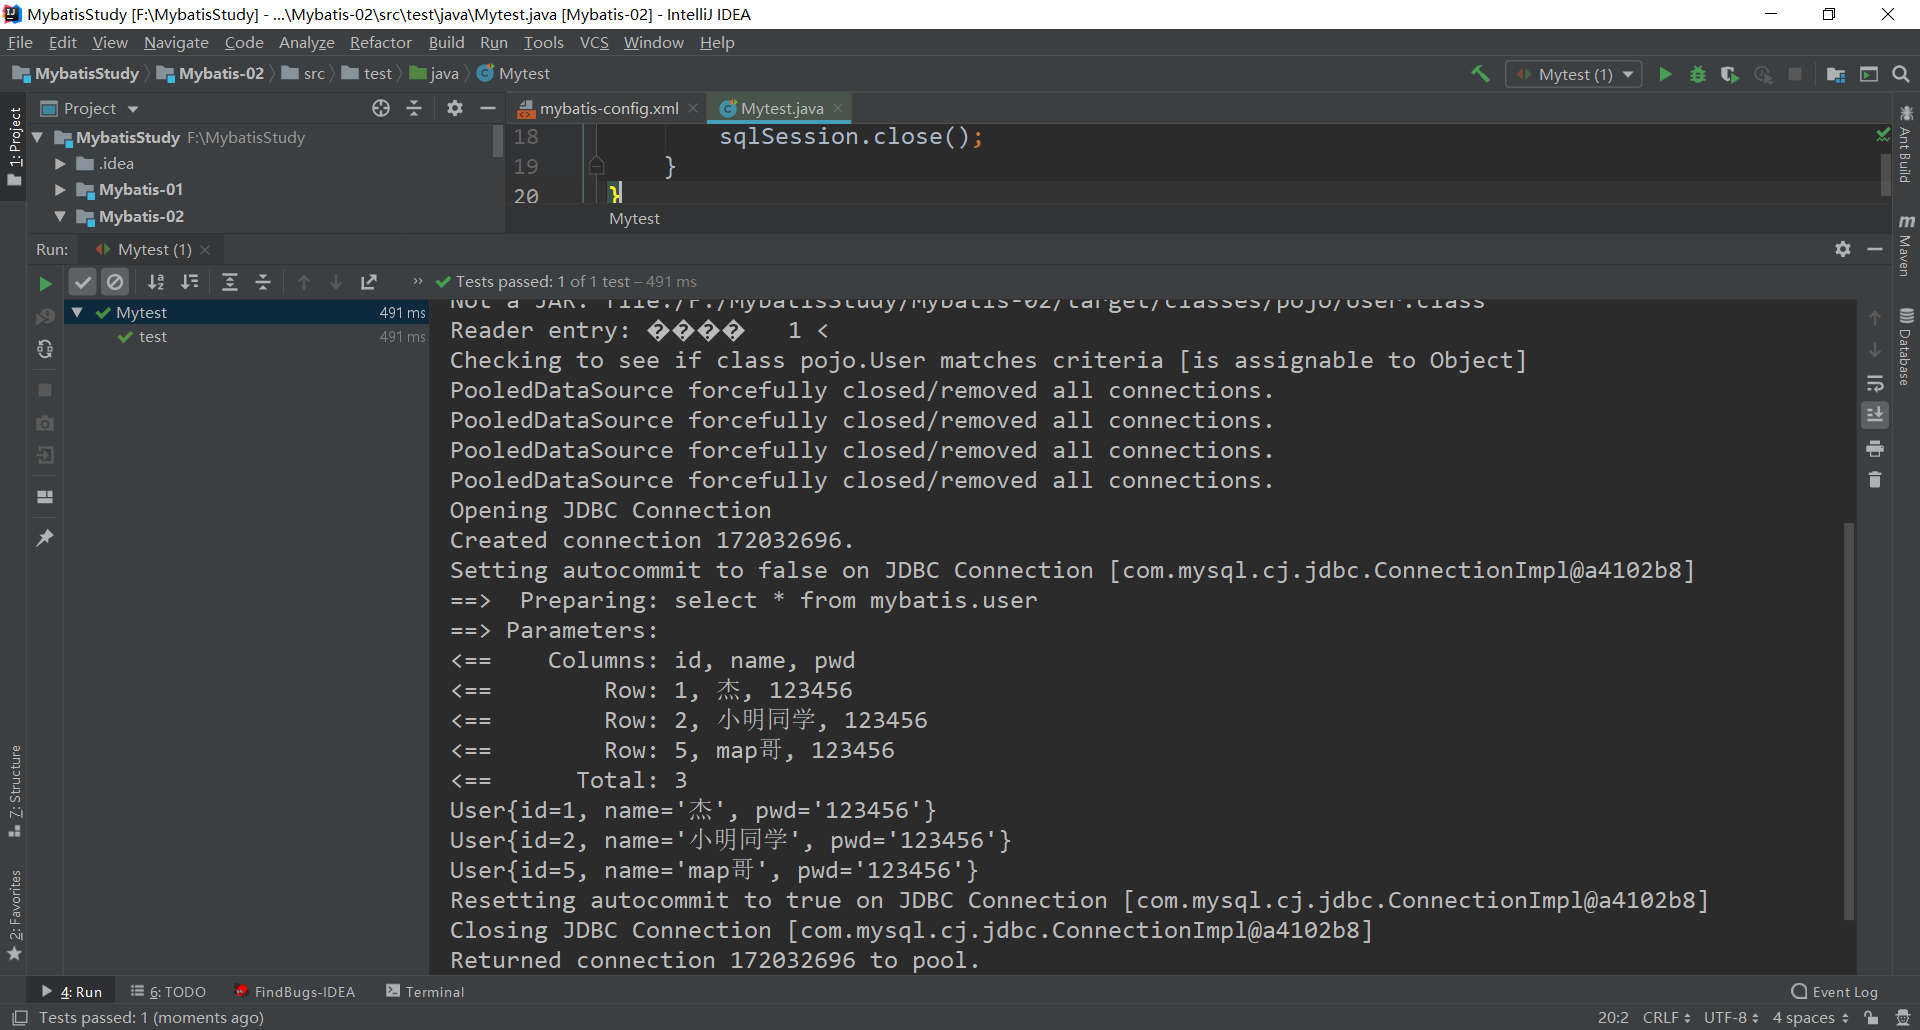Screen dimensions: 1920x1030
Task: Toggle soft-wrap for console output
Action: 1875,383
